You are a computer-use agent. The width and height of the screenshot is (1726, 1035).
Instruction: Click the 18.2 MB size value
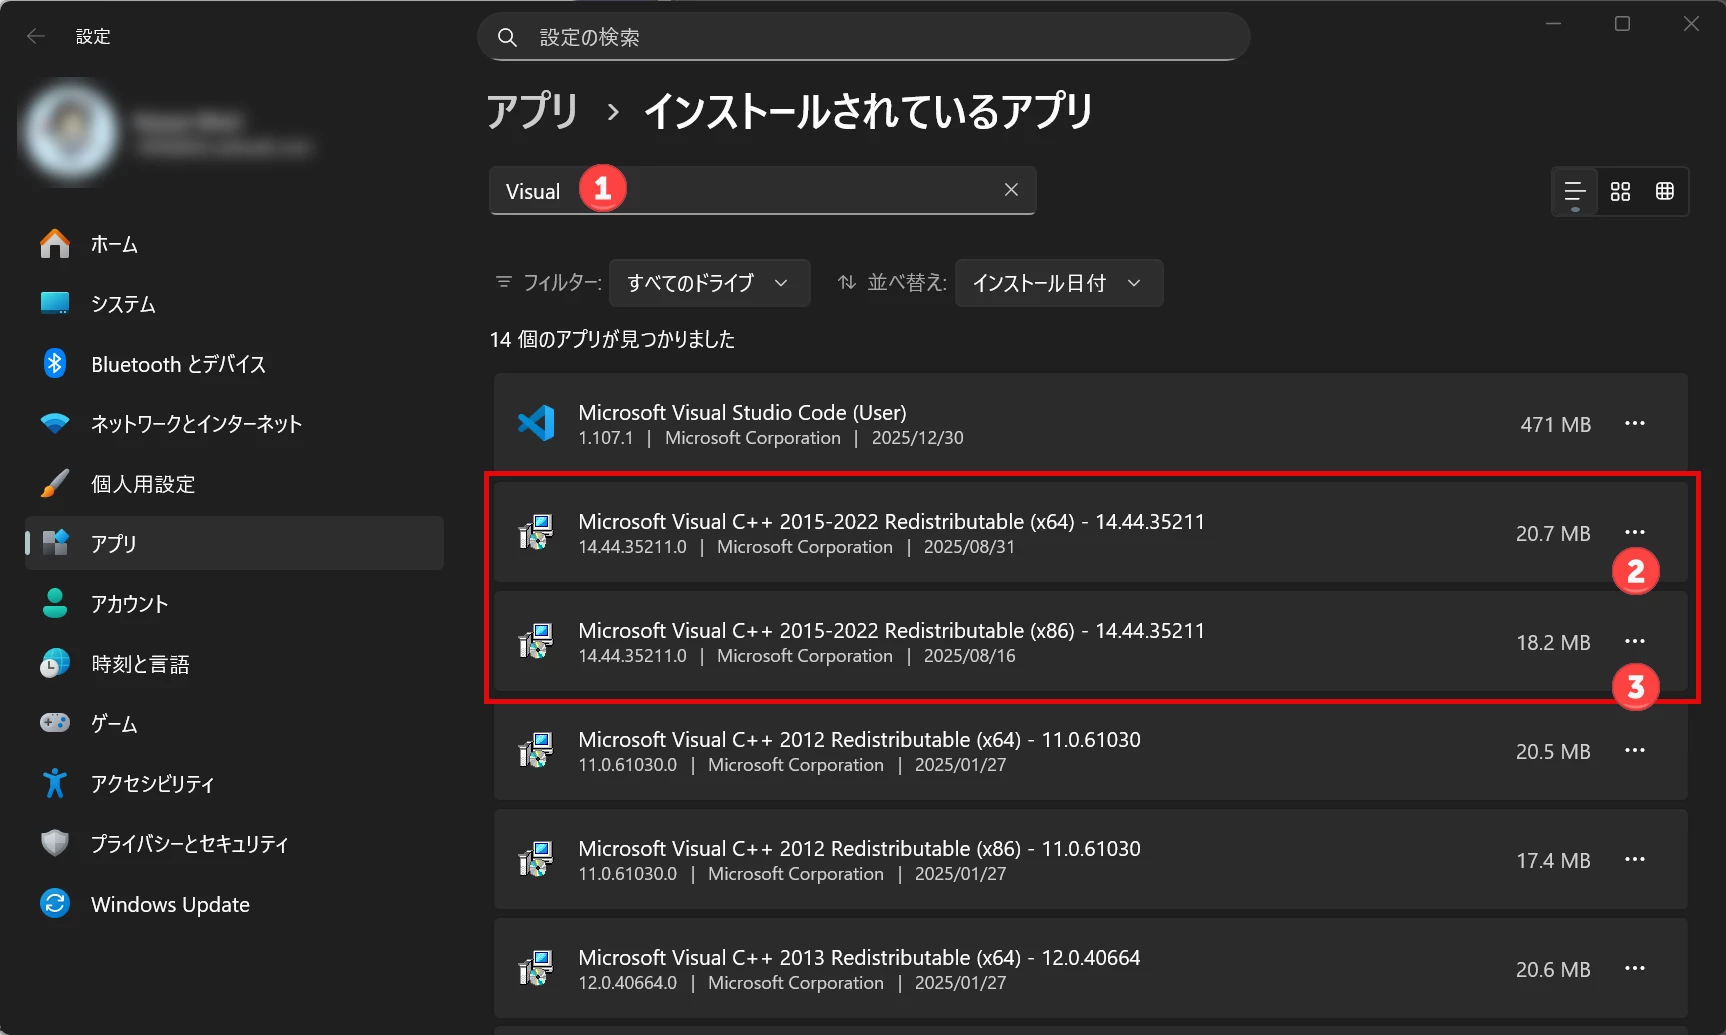pos(1553,642)
